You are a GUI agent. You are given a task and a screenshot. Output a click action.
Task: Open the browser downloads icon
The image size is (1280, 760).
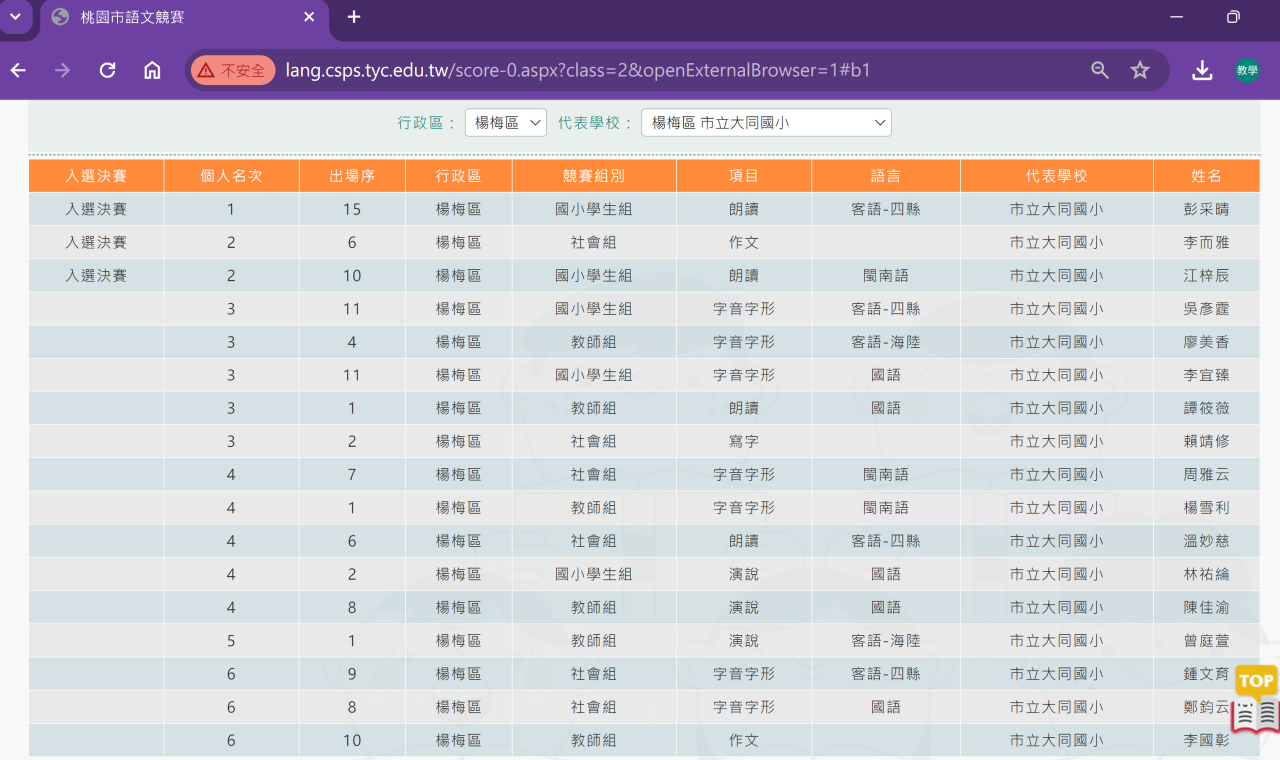point(1202,70)
